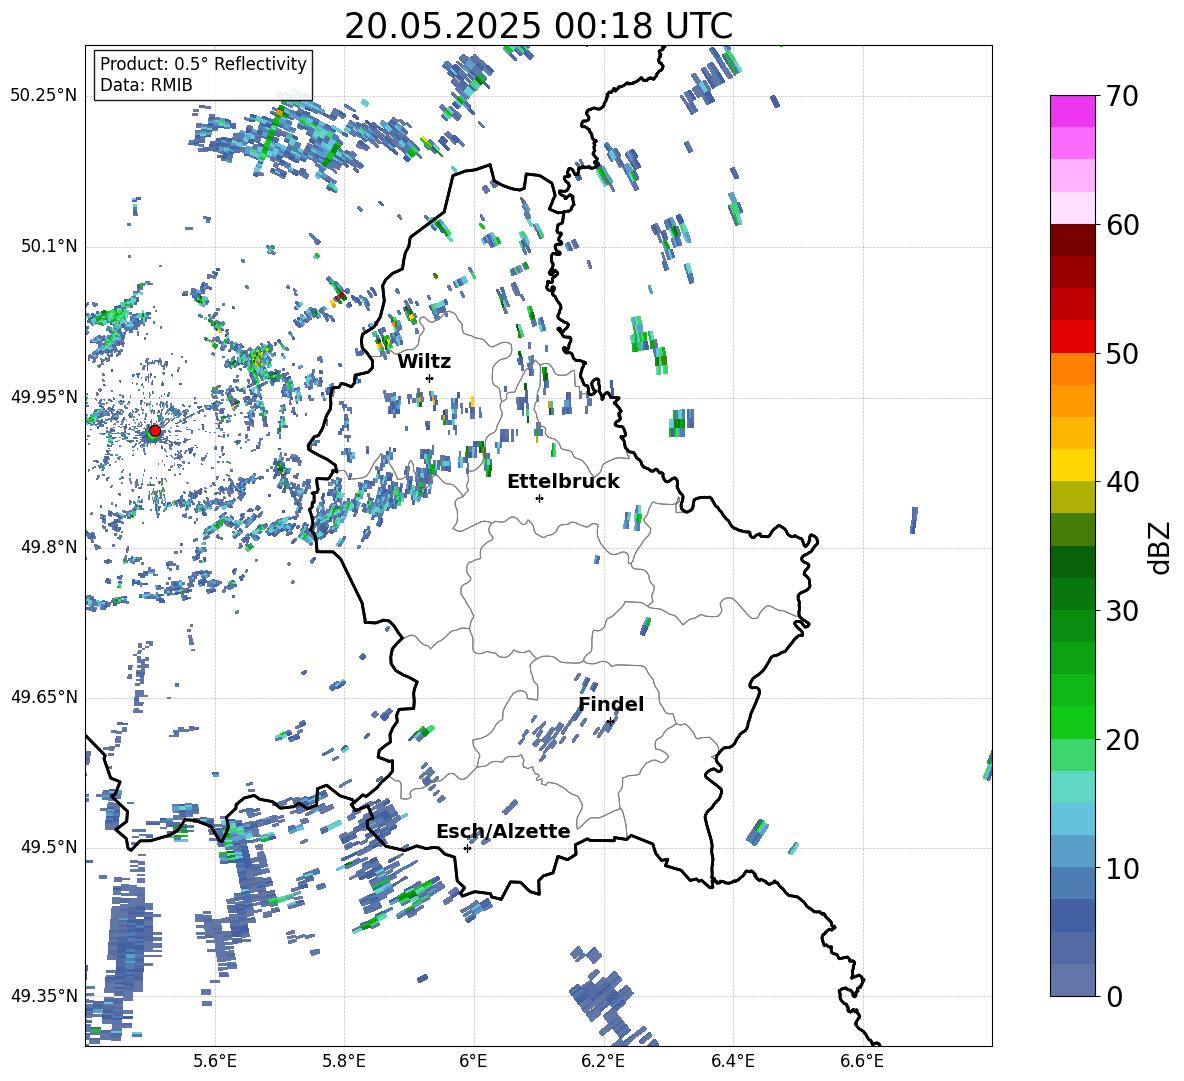The height and width of the screenshot is (1081, 1184).
Task: Click the bright green colorbar segment above 20
Action: point(1072,722)
